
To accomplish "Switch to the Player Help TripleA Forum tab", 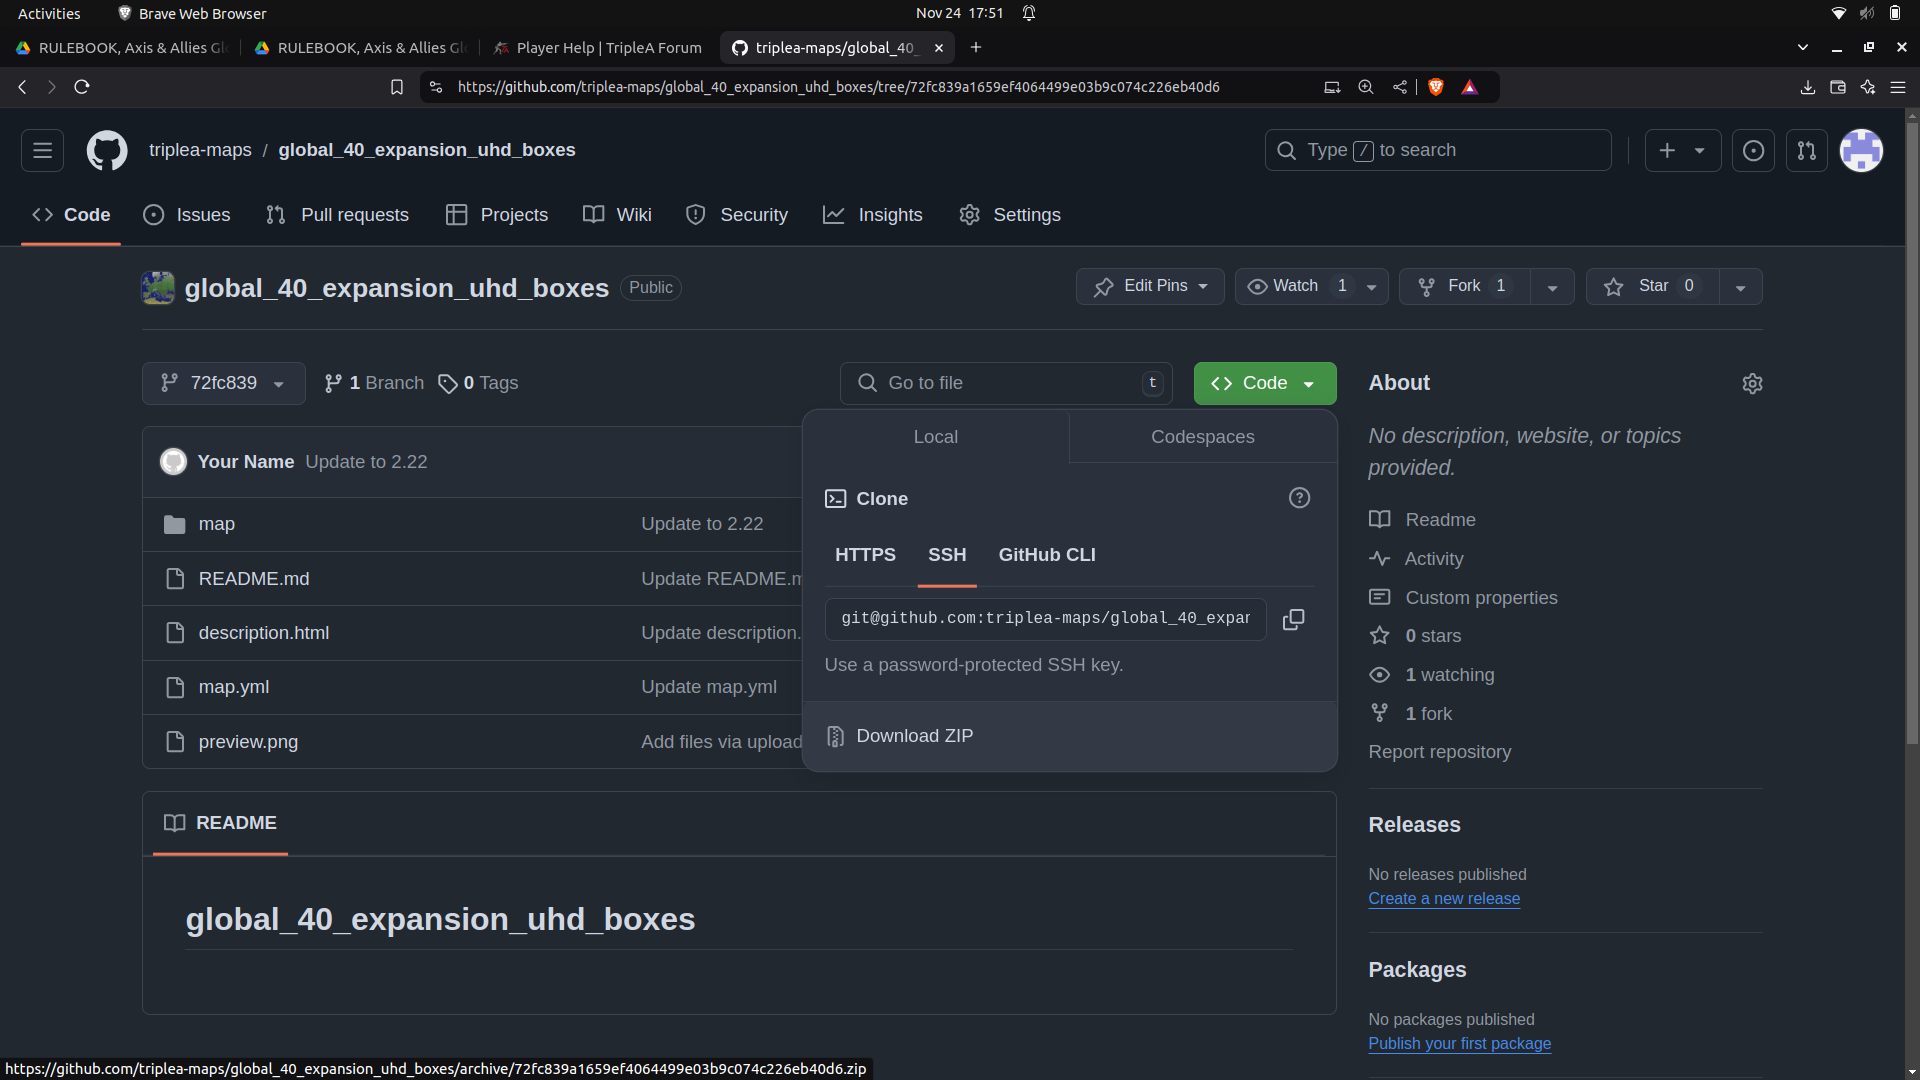I will 598,47.
